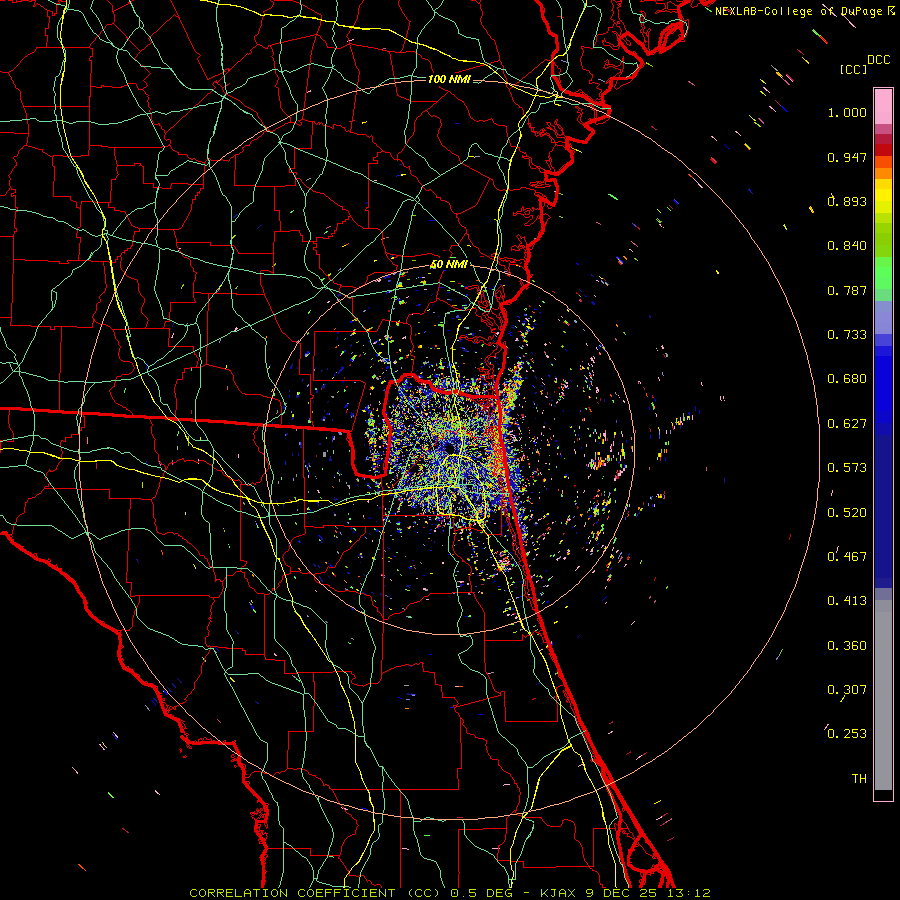Click the 0.413 scale value

[847, 601]
